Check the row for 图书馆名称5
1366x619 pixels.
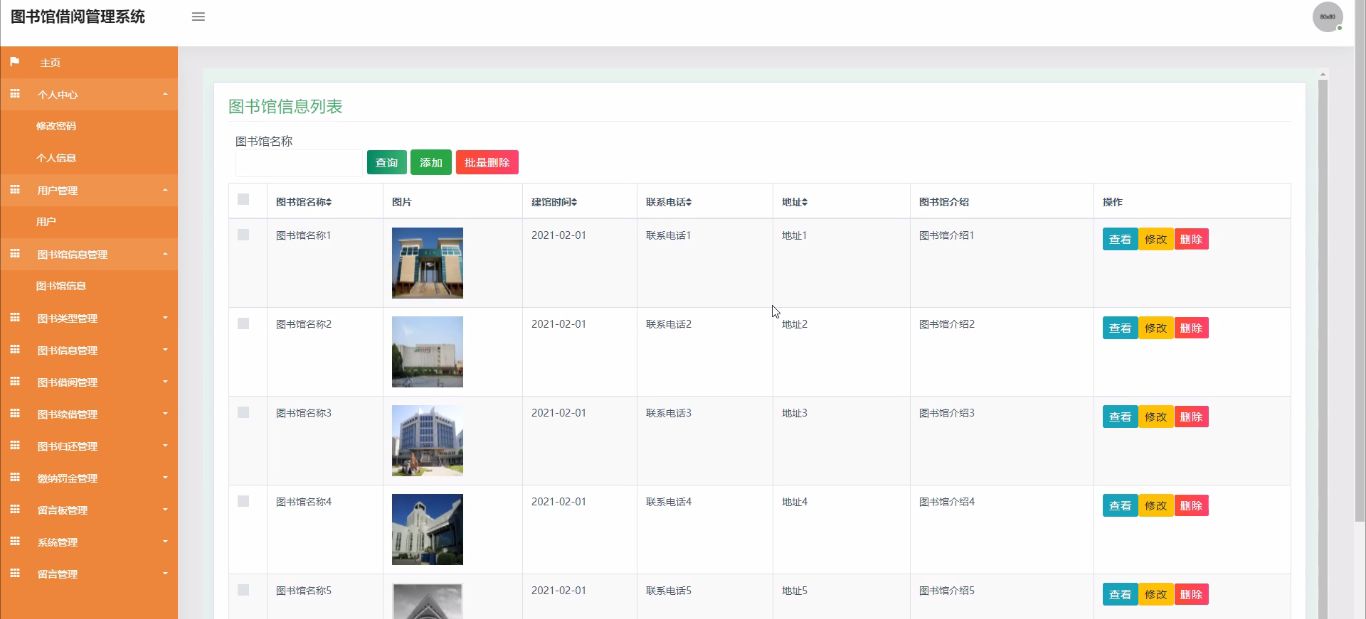click(x=243, y=590)
